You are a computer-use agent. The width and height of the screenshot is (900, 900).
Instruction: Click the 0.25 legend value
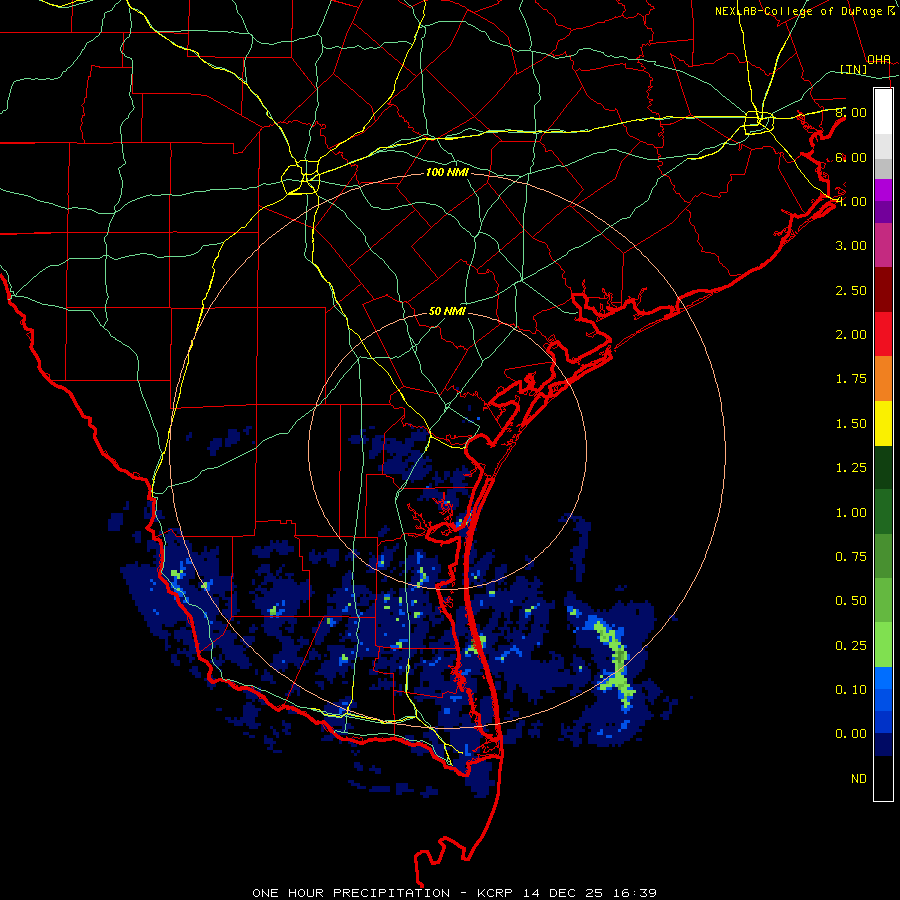click(x=851, y=646)
